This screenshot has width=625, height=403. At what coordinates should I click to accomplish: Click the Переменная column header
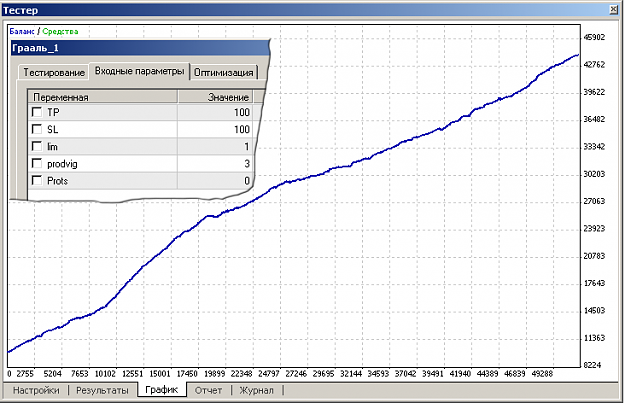[103, 97]
